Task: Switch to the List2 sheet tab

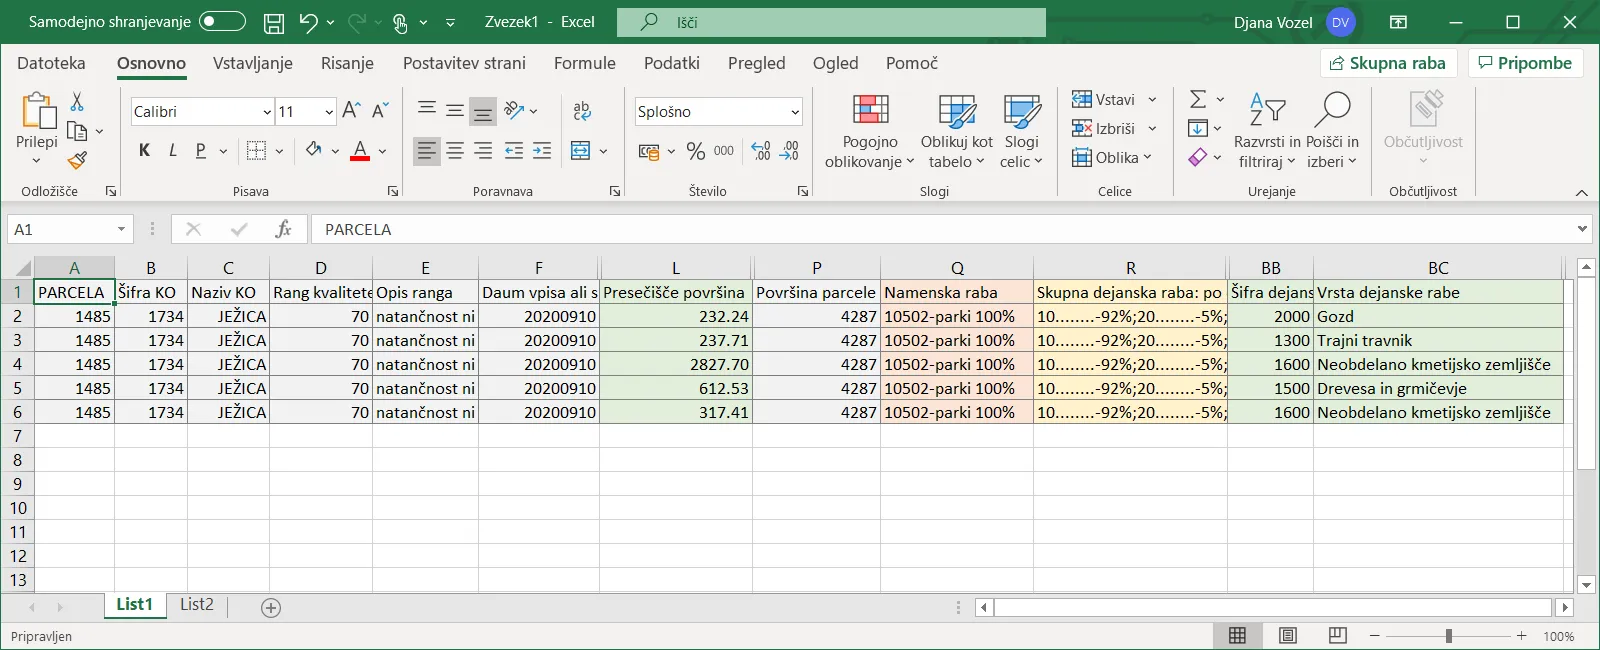Action: pyautogui.click(x=196, y=604)
